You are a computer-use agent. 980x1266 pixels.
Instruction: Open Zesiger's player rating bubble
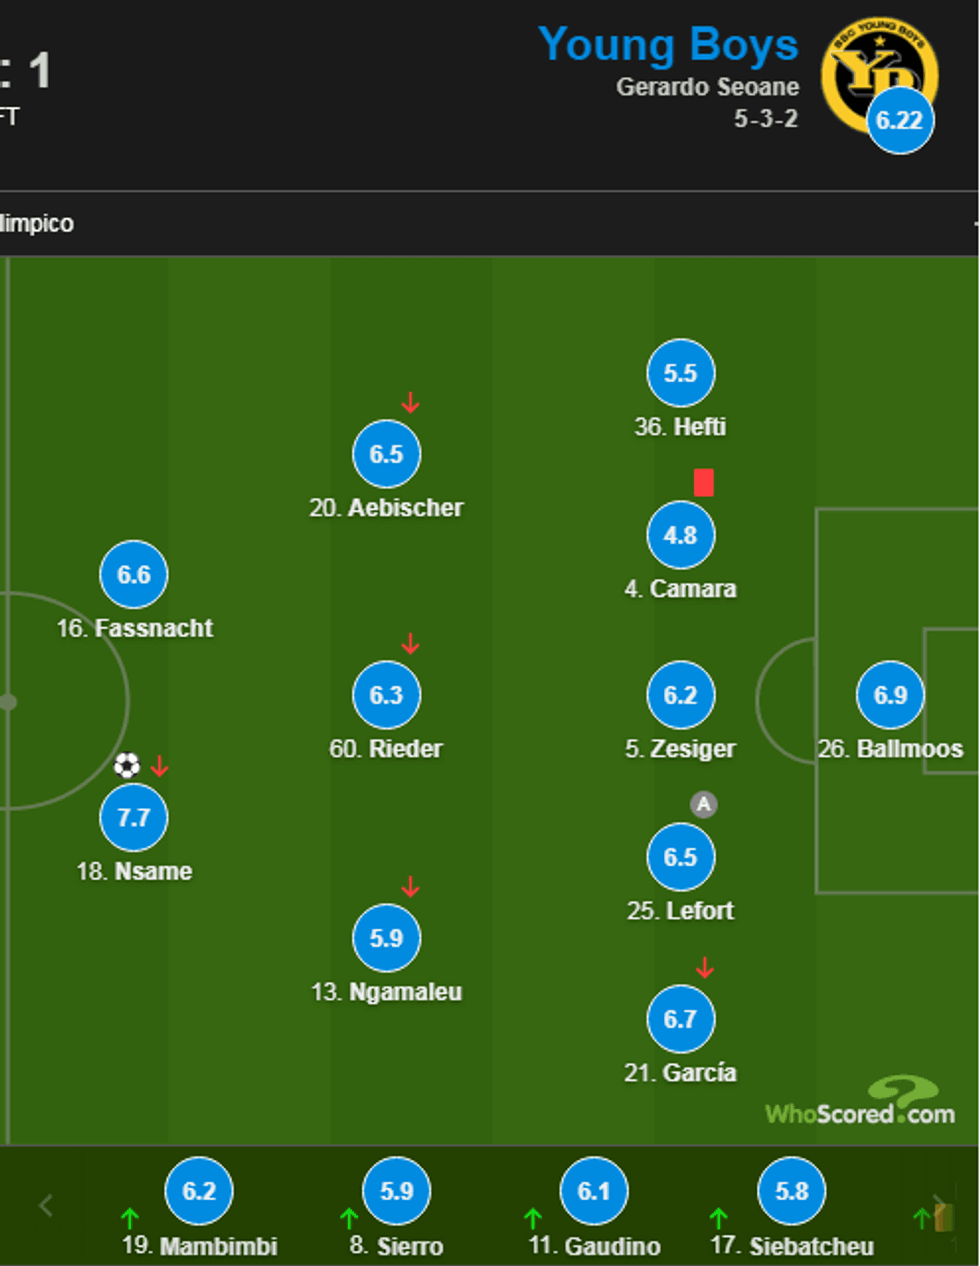(x=680, y=695)
